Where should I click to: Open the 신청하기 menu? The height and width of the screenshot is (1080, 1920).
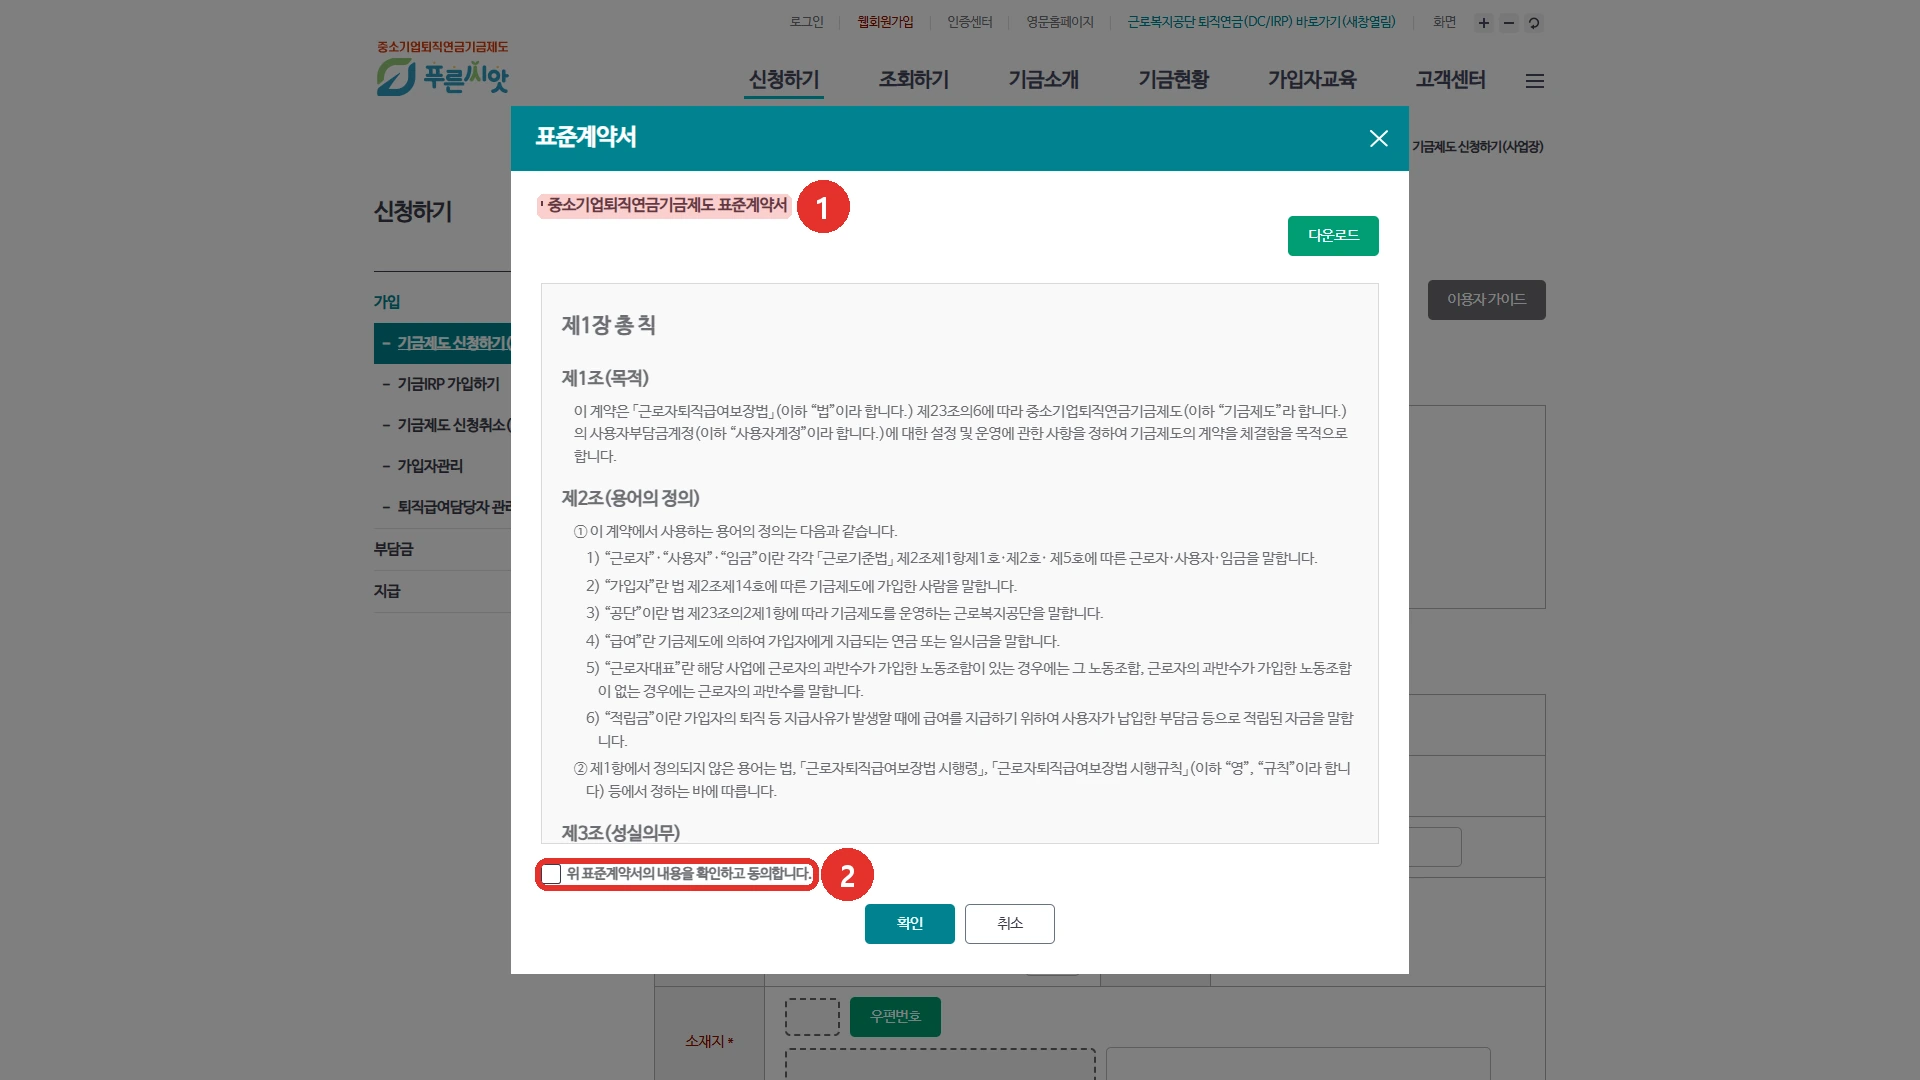pyautogui.click(x=784, y=80)
